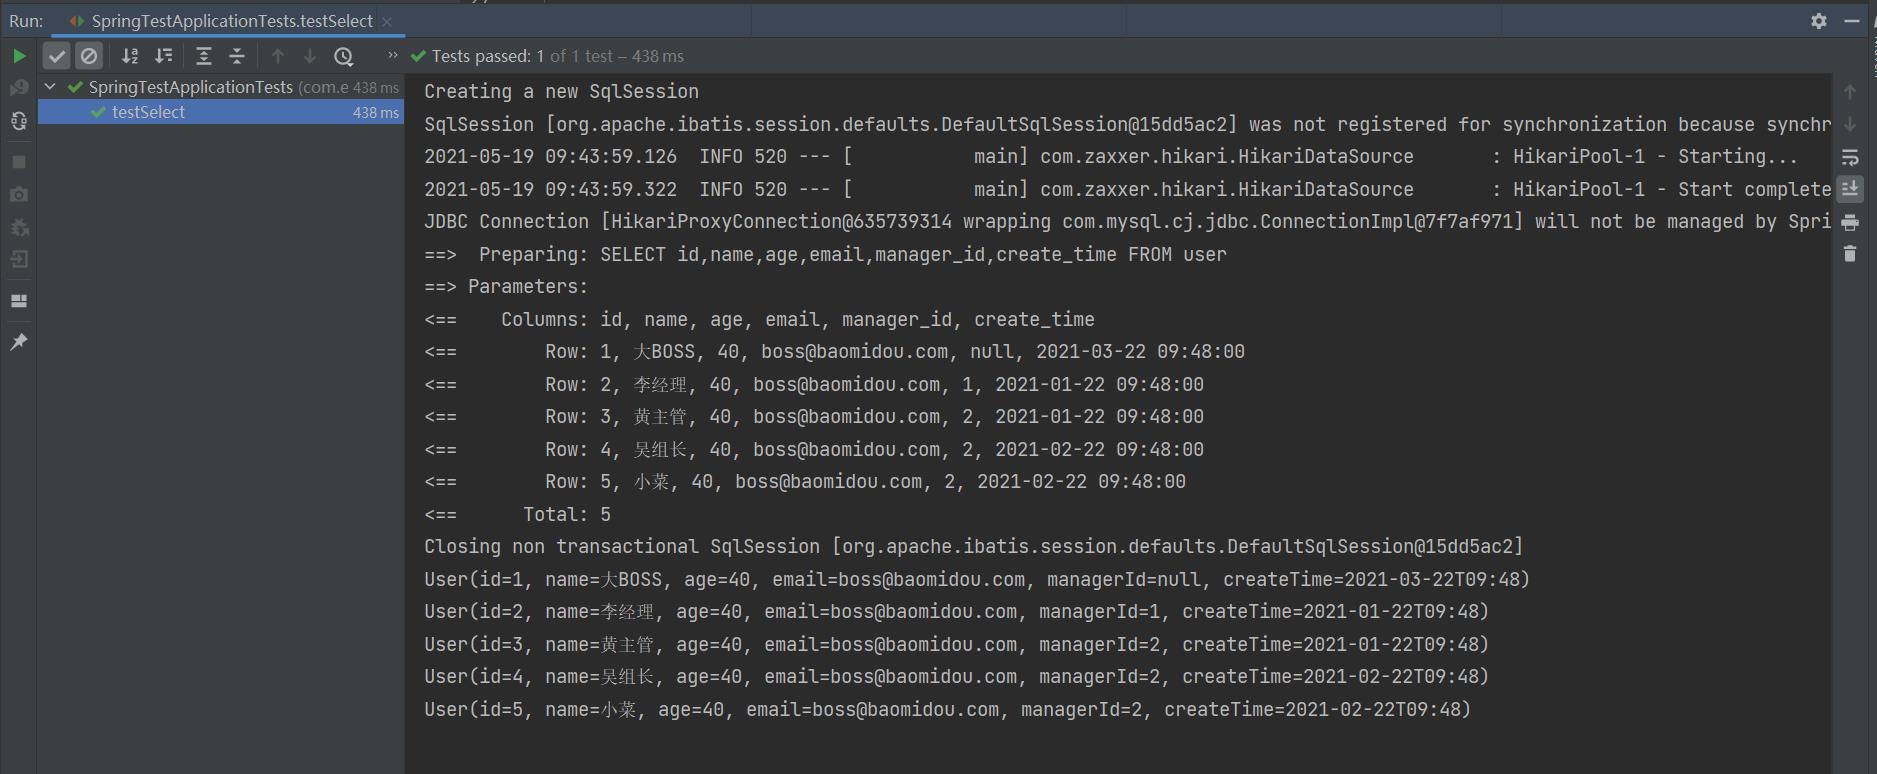Image resolution: width=1877 pixels, height=774 pixels.
Task: Click the exit icon in left sidebar
Action: pos(19,259)
